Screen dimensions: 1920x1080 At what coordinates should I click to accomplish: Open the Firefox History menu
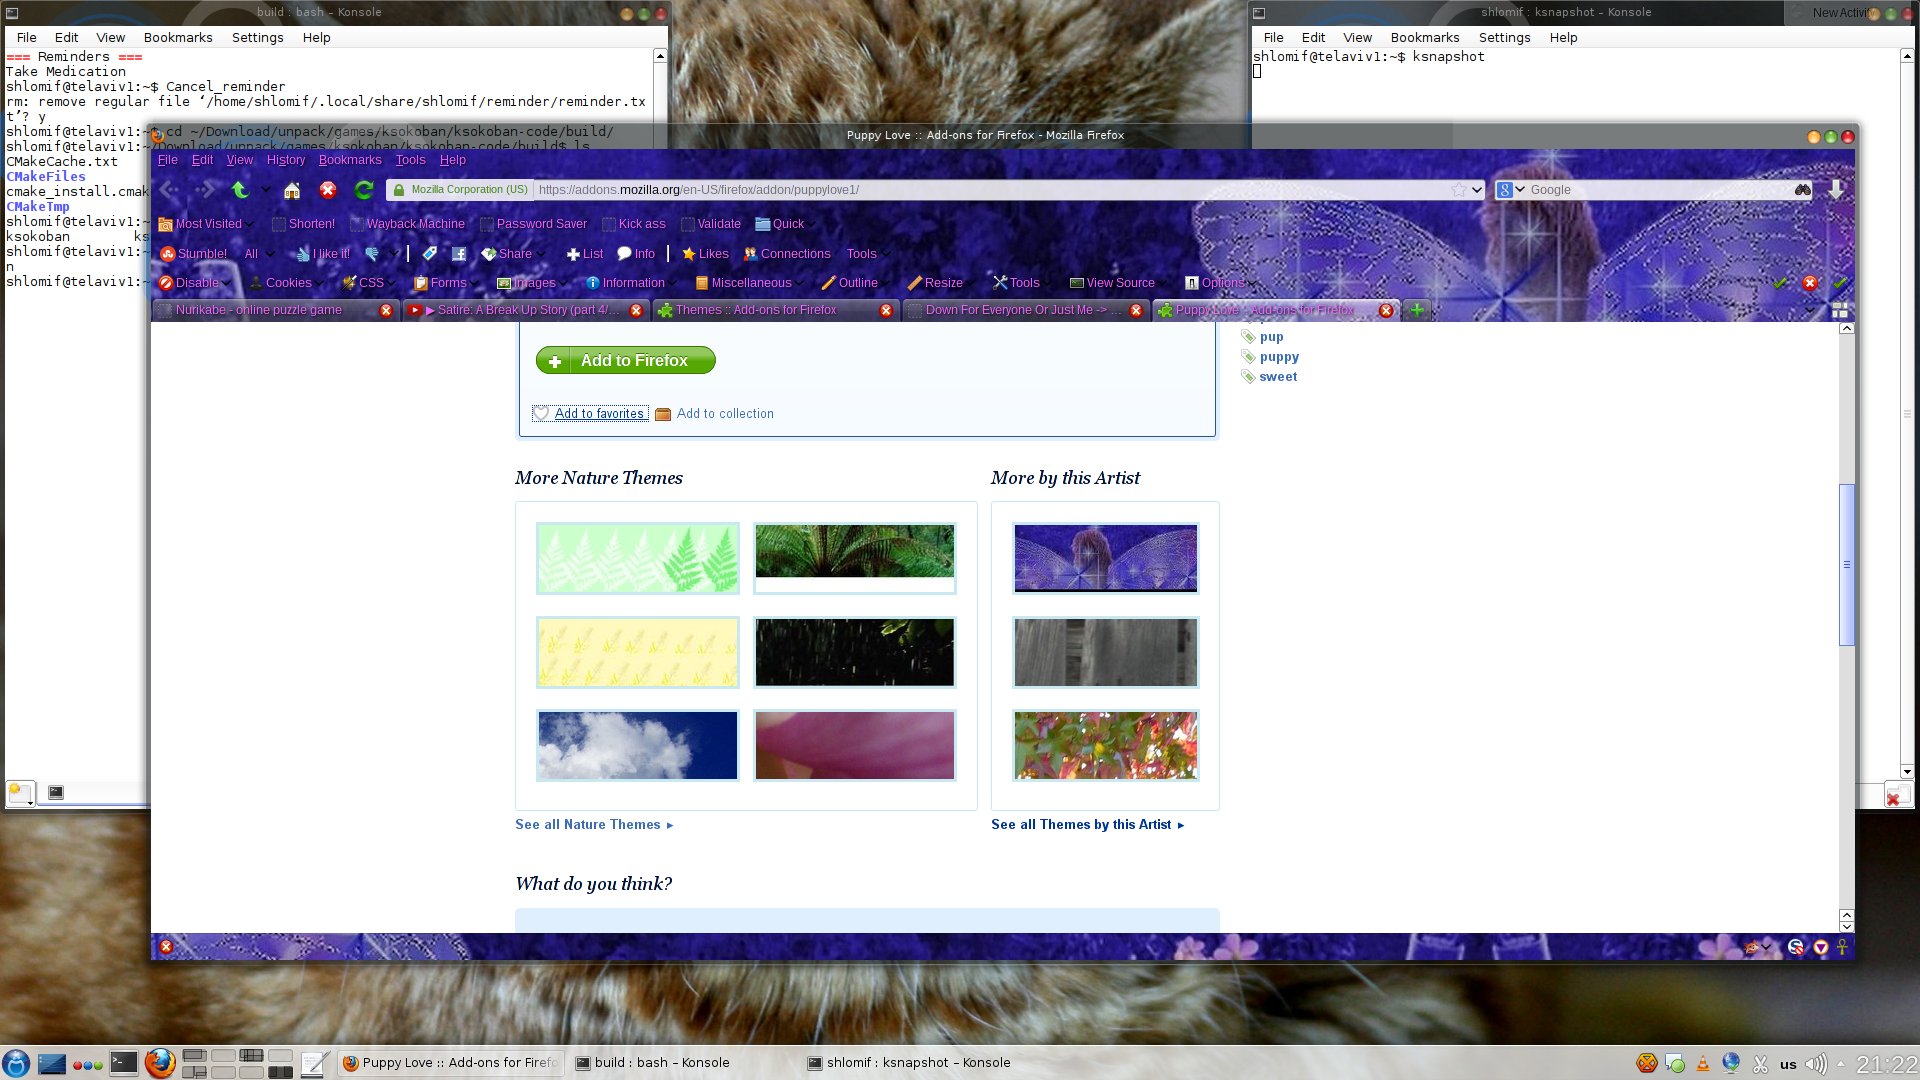[286, 160]
